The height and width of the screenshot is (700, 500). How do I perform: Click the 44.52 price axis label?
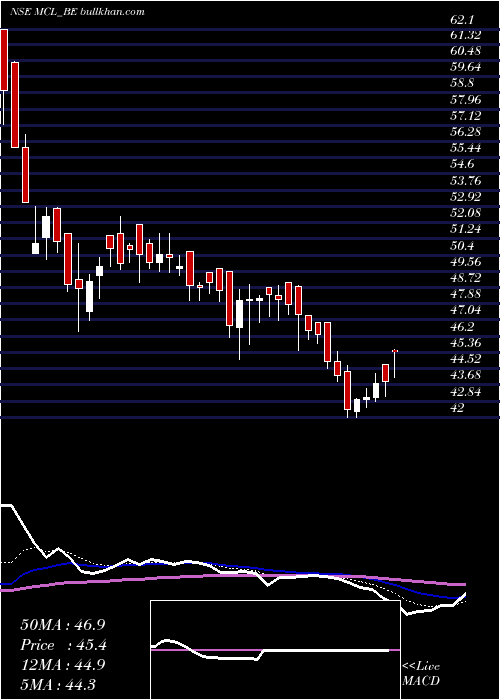(465, 359)
